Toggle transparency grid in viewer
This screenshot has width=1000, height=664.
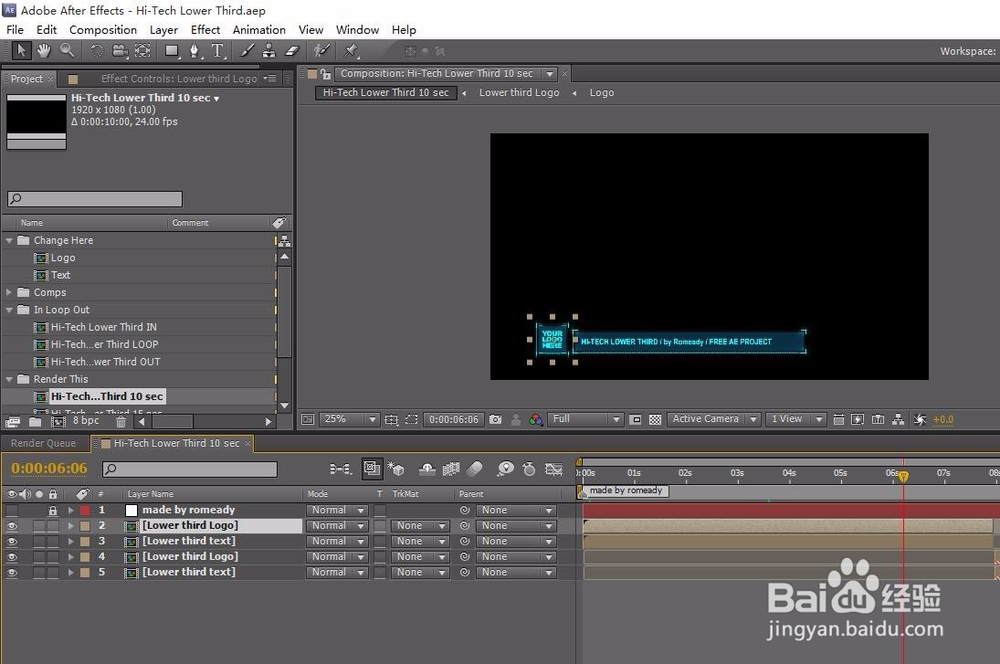(655, 419)
